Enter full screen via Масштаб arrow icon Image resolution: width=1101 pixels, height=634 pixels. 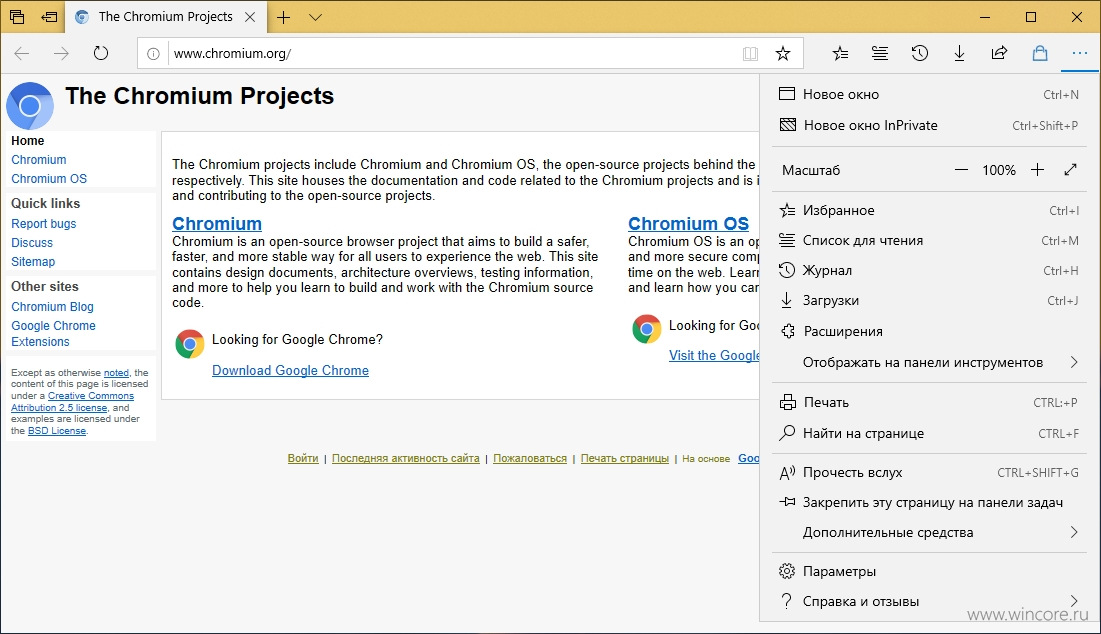pyautogui.click(x=1070, y=170)
